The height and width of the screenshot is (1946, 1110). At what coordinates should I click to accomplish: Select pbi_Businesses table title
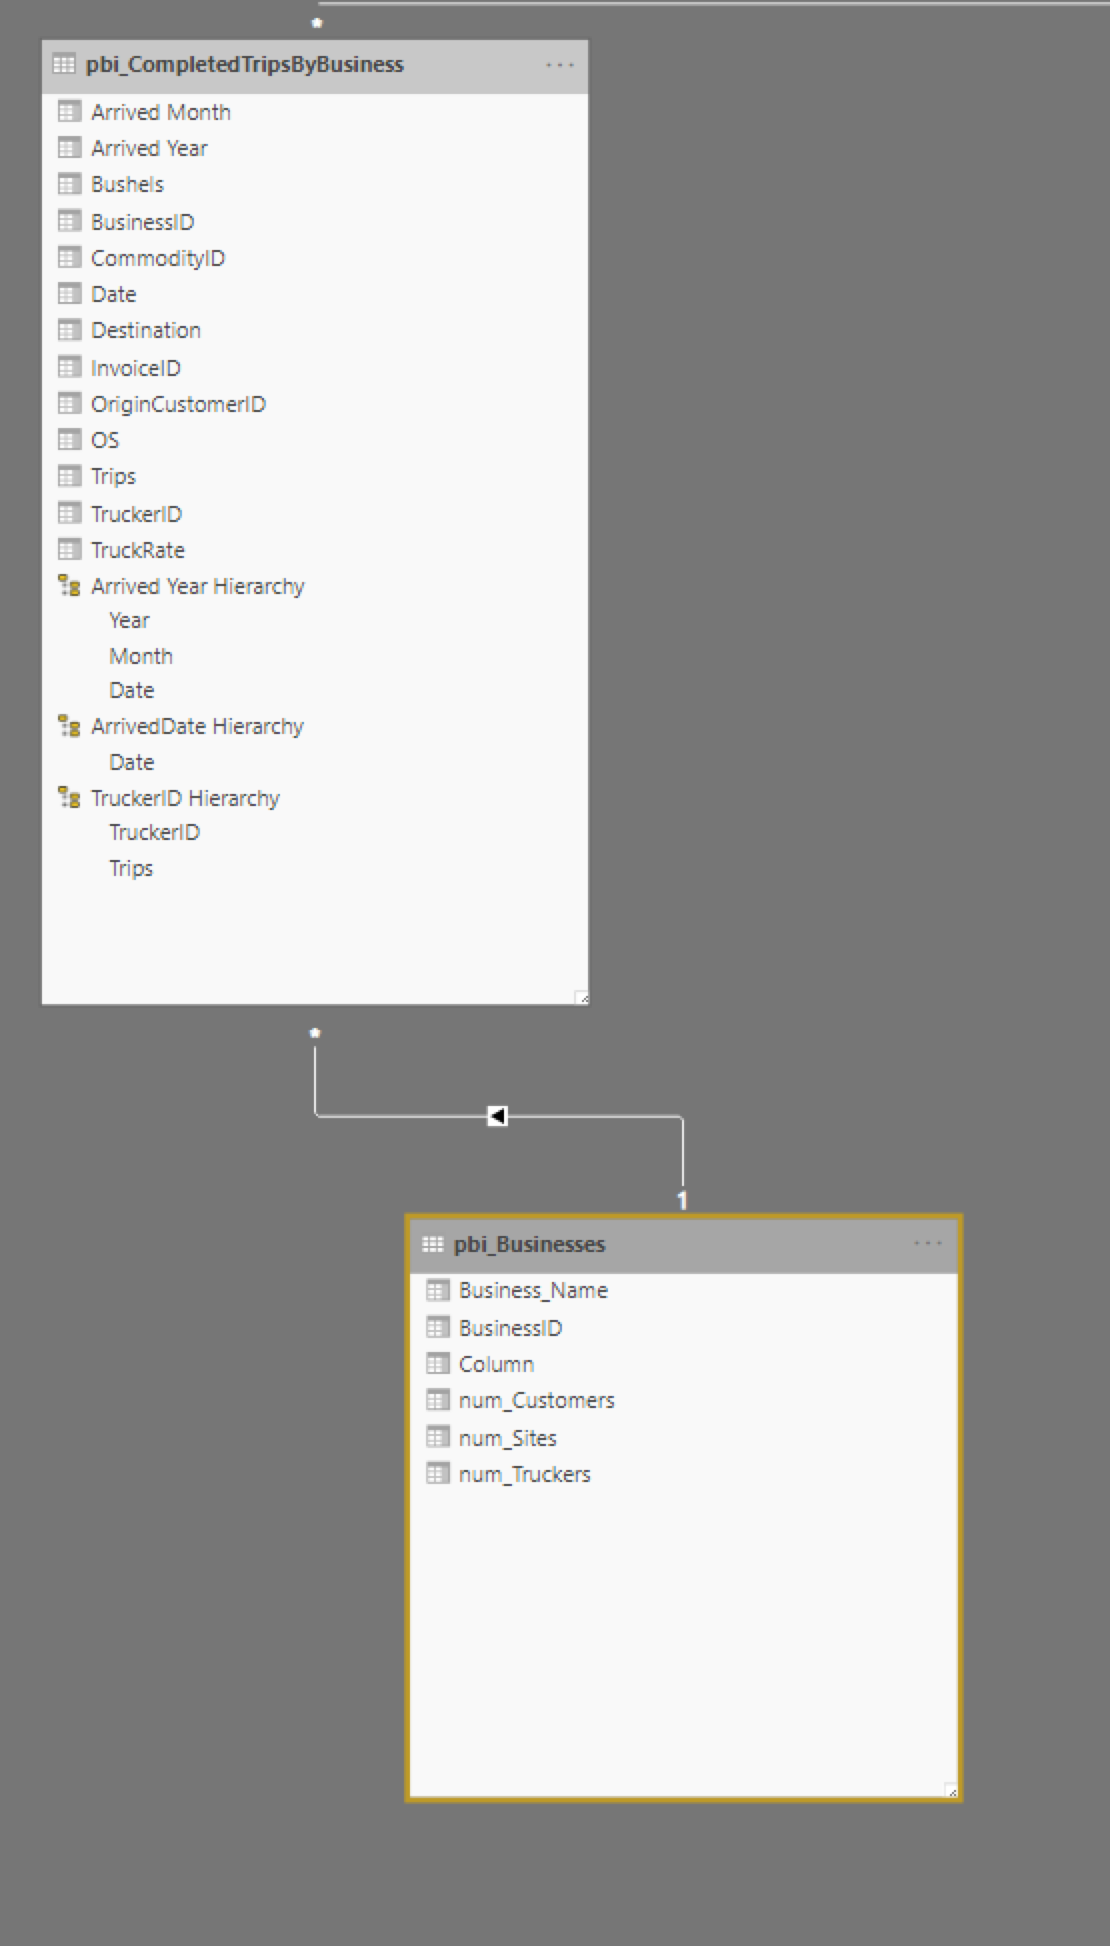(x=530, y=1244)
